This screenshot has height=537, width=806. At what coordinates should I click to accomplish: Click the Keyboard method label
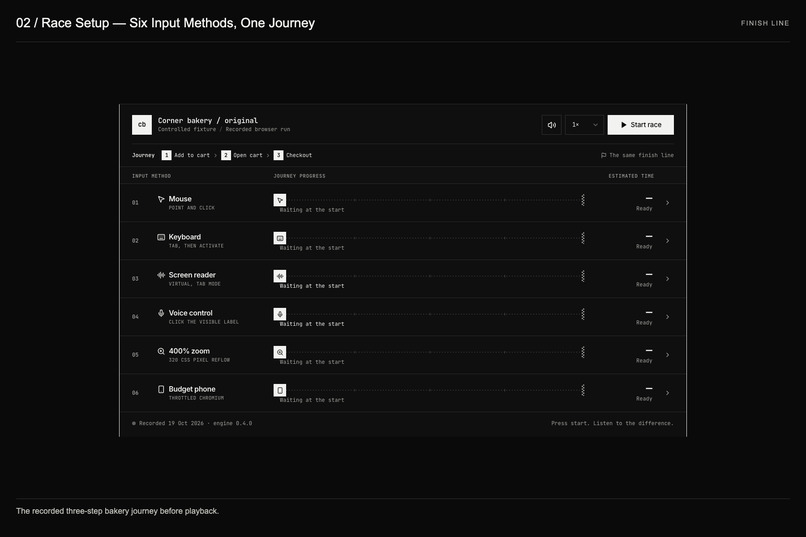[x=185, y=237]
